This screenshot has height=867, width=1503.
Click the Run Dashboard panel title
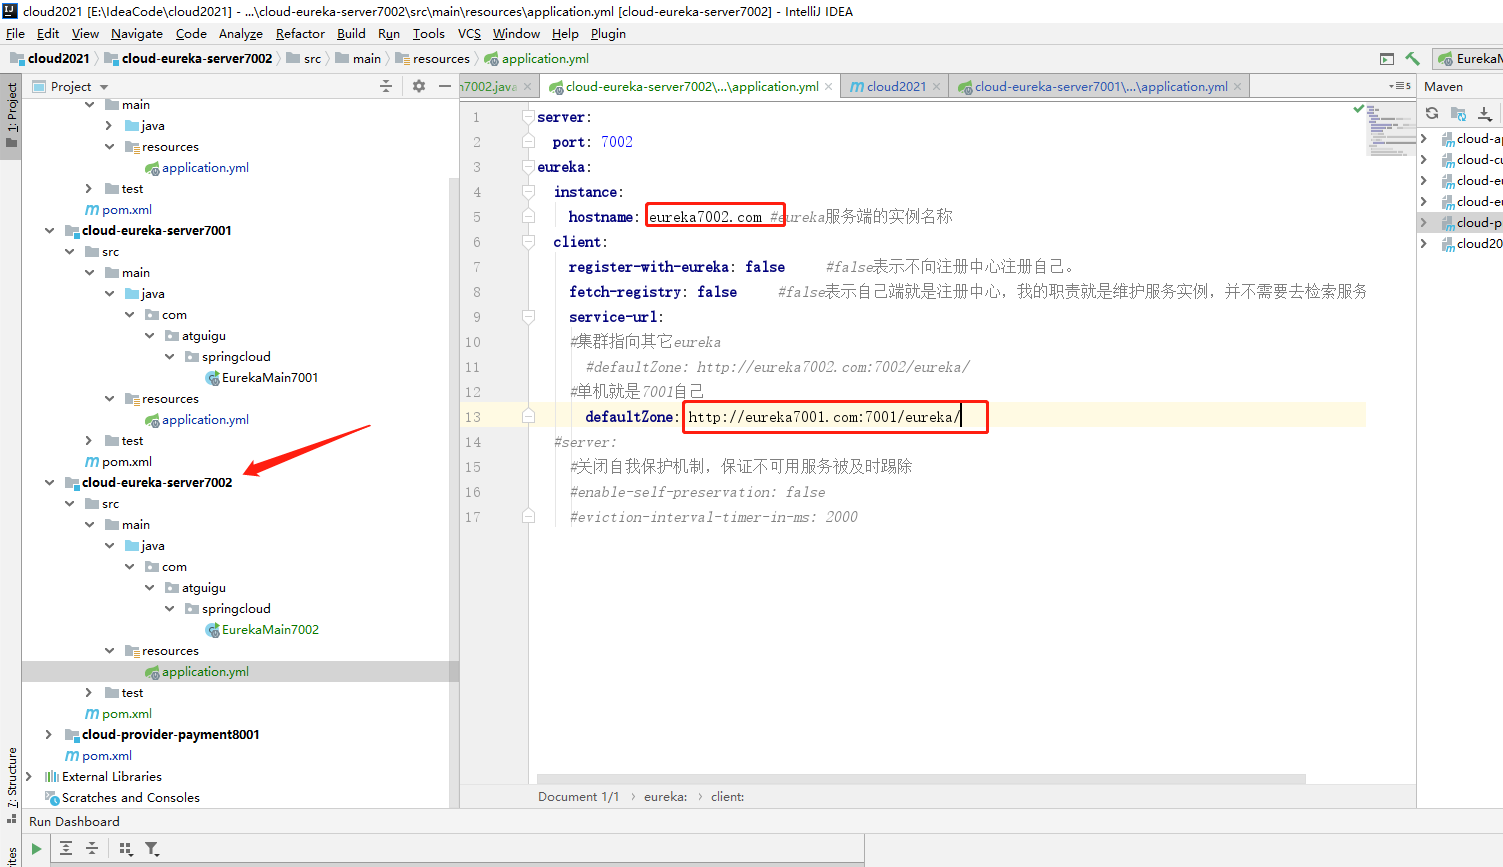pos(74,822)
